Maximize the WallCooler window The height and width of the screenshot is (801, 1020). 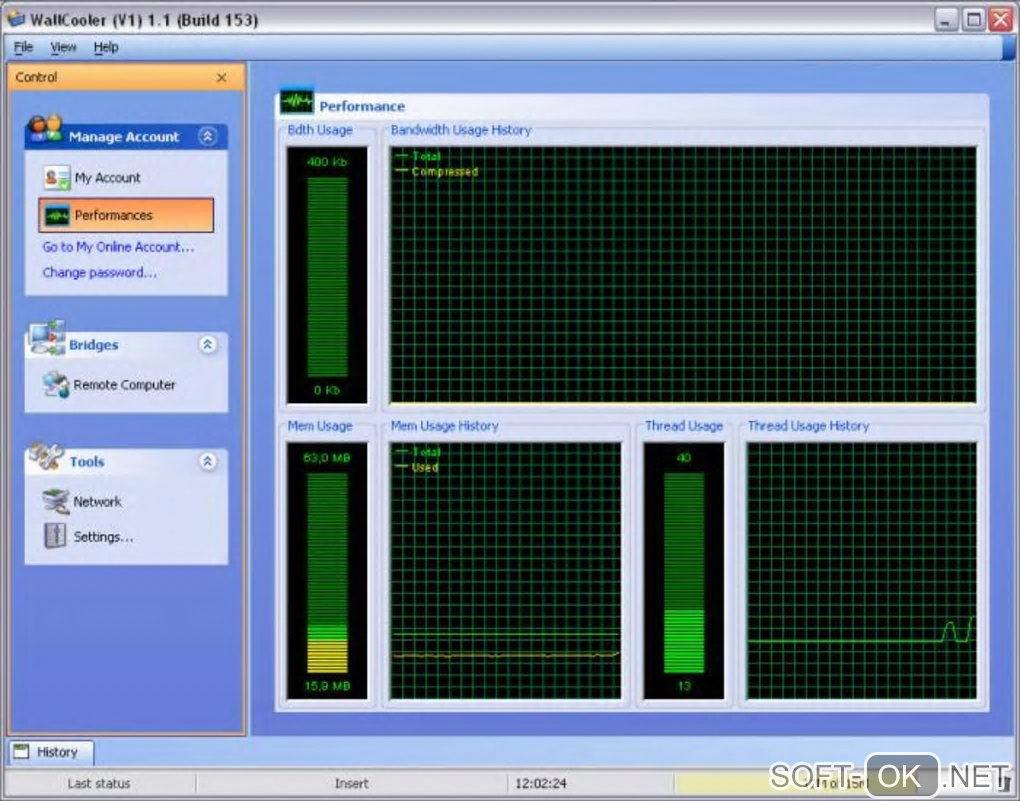tap(973, 20)
